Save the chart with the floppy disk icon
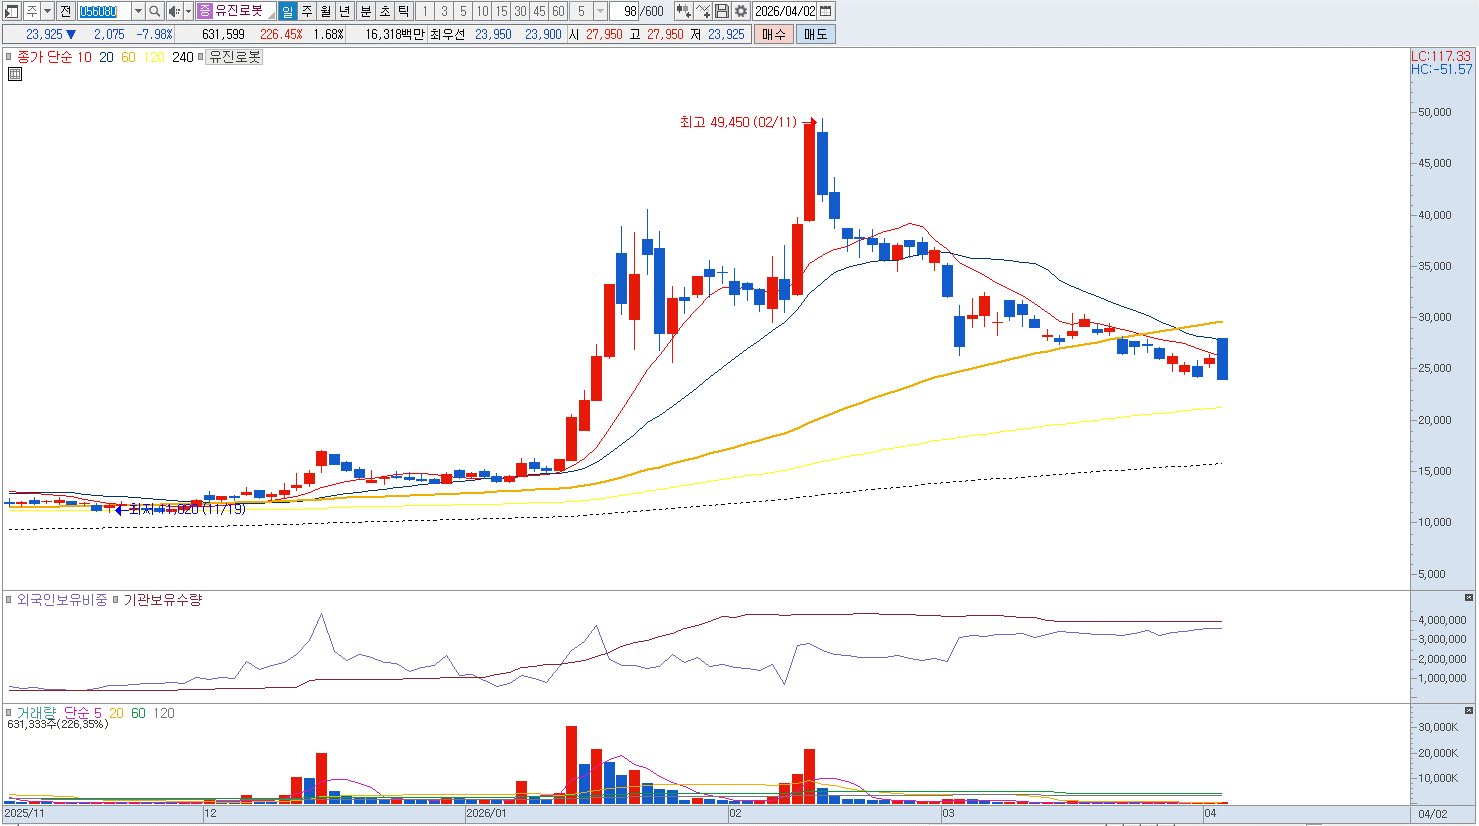Screen dimensions: 1479x826 coord(722,11)
